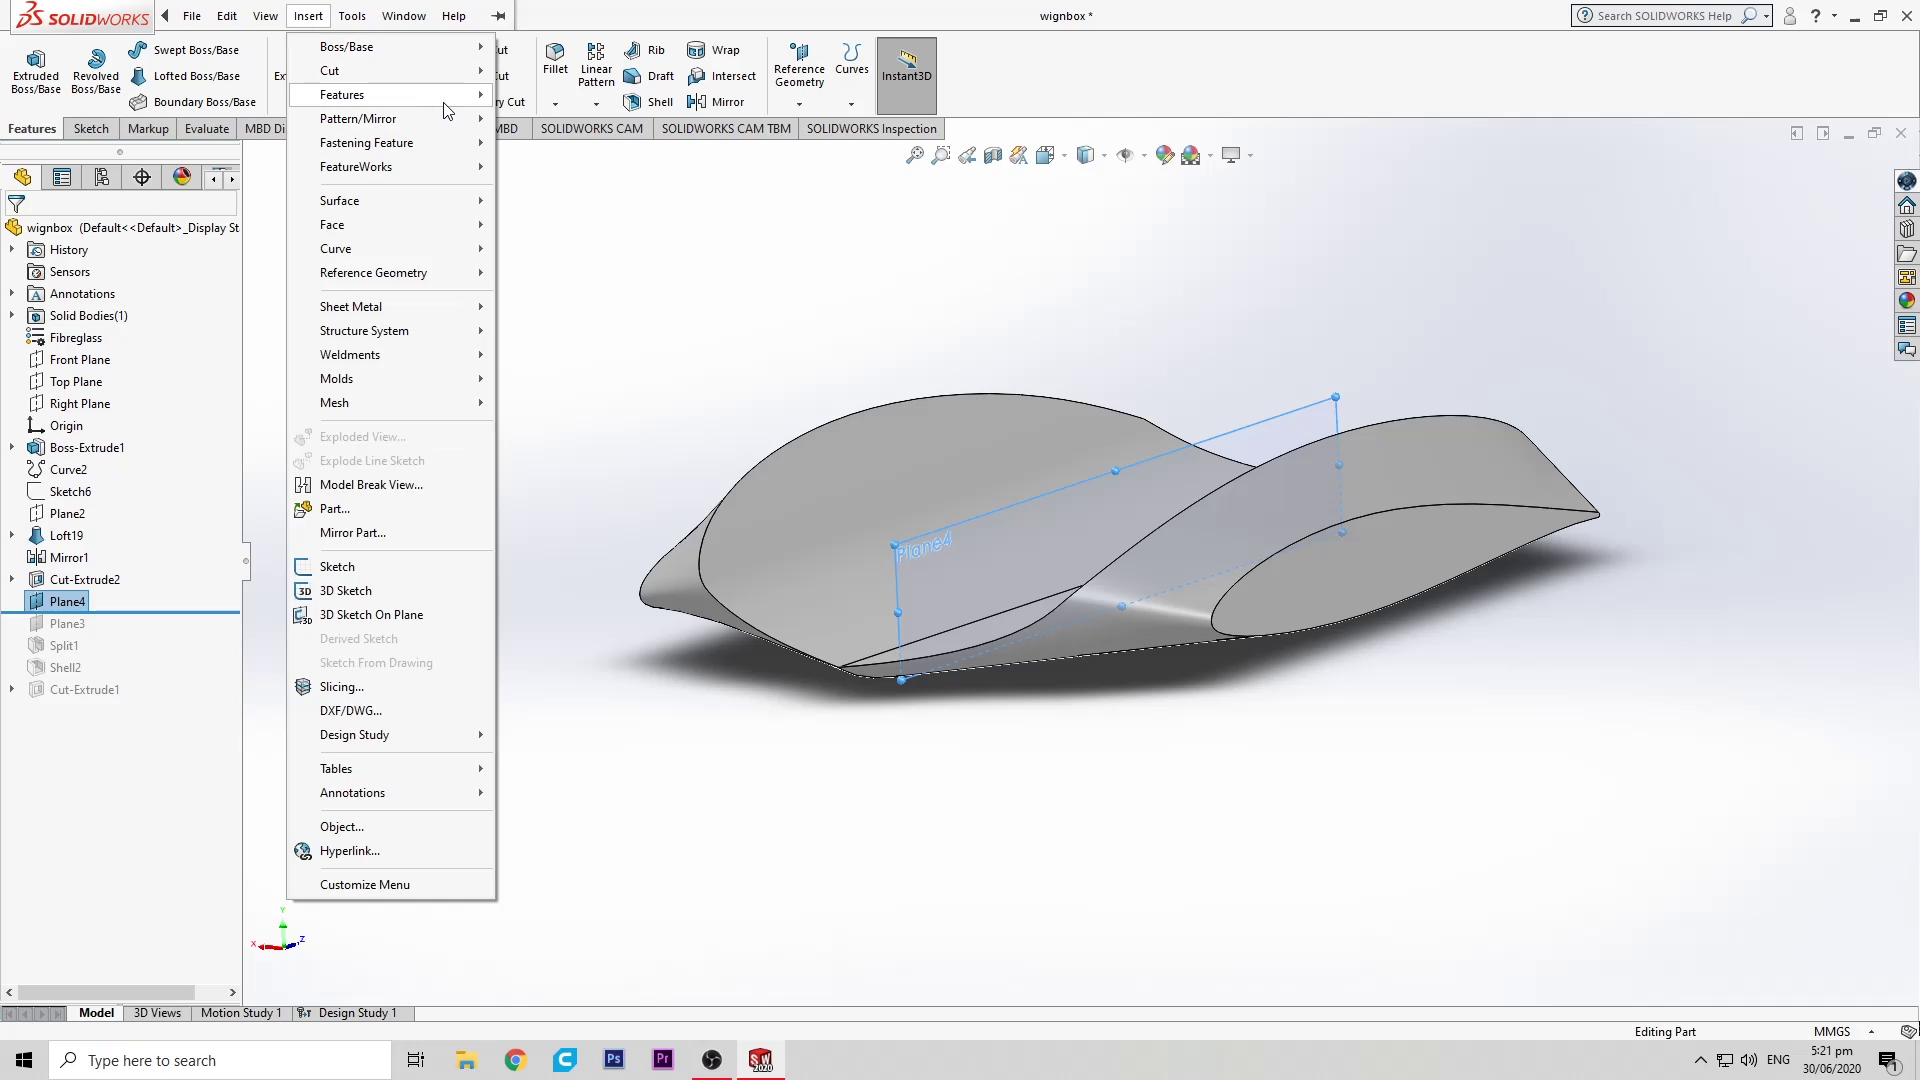Open the ConfigurationManager tab icon
This screenshot has height=1080, width=1920.
tap(102, 178)
